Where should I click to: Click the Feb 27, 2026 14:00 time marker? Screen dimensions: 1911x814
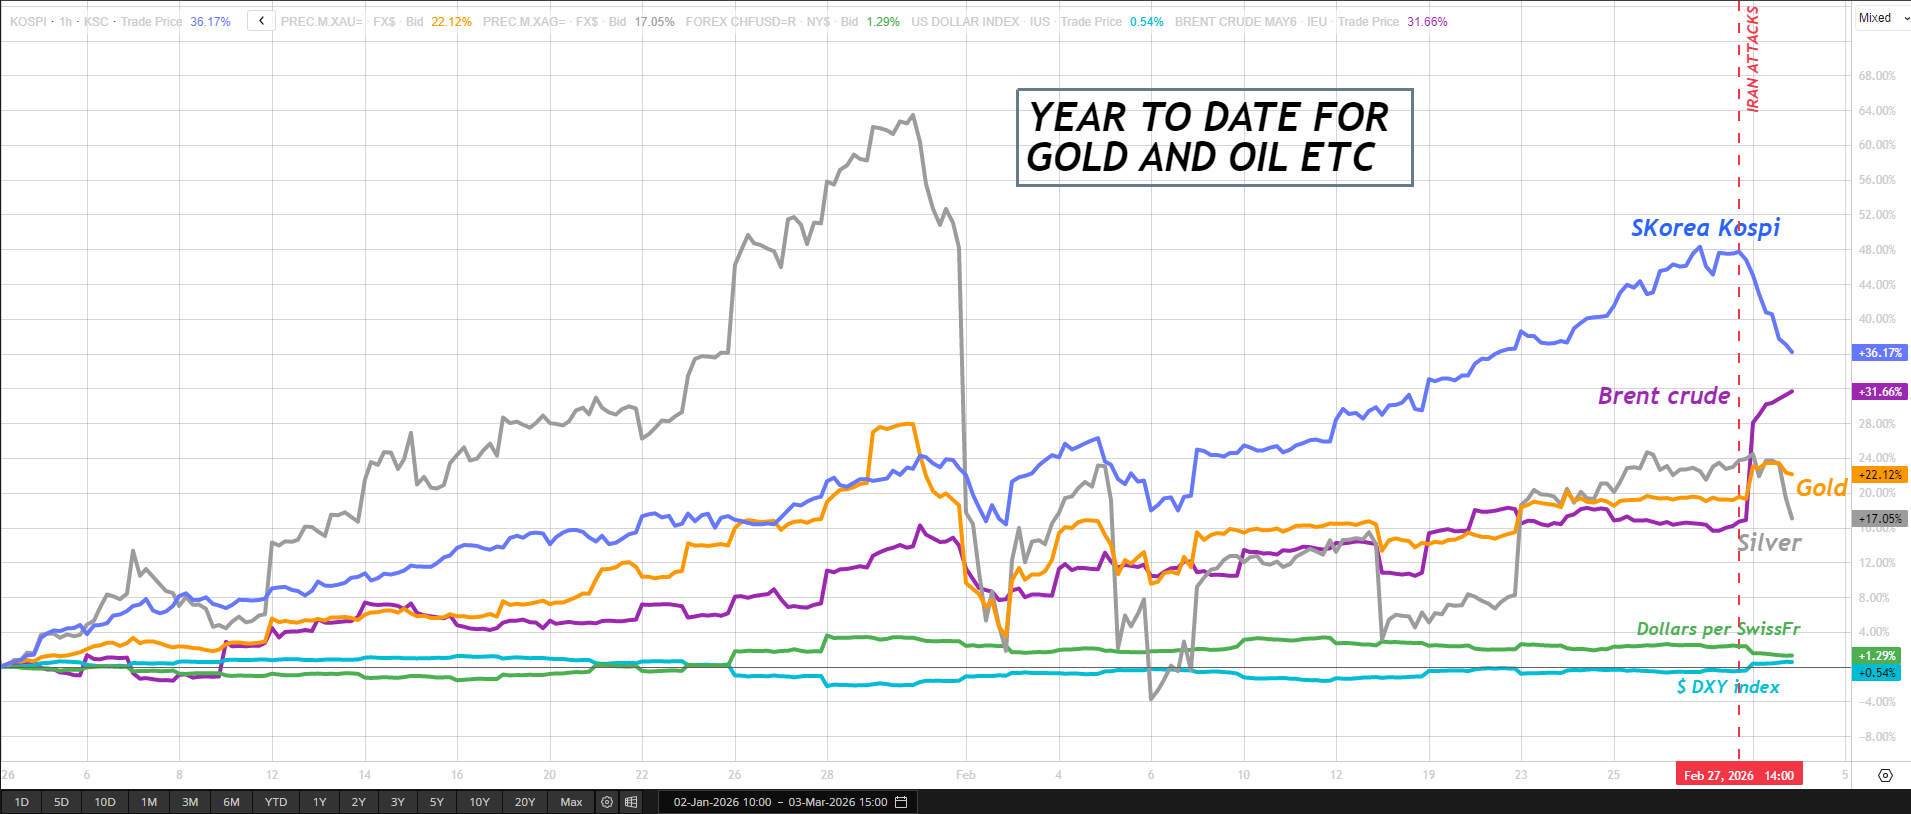pos(1738,775)
